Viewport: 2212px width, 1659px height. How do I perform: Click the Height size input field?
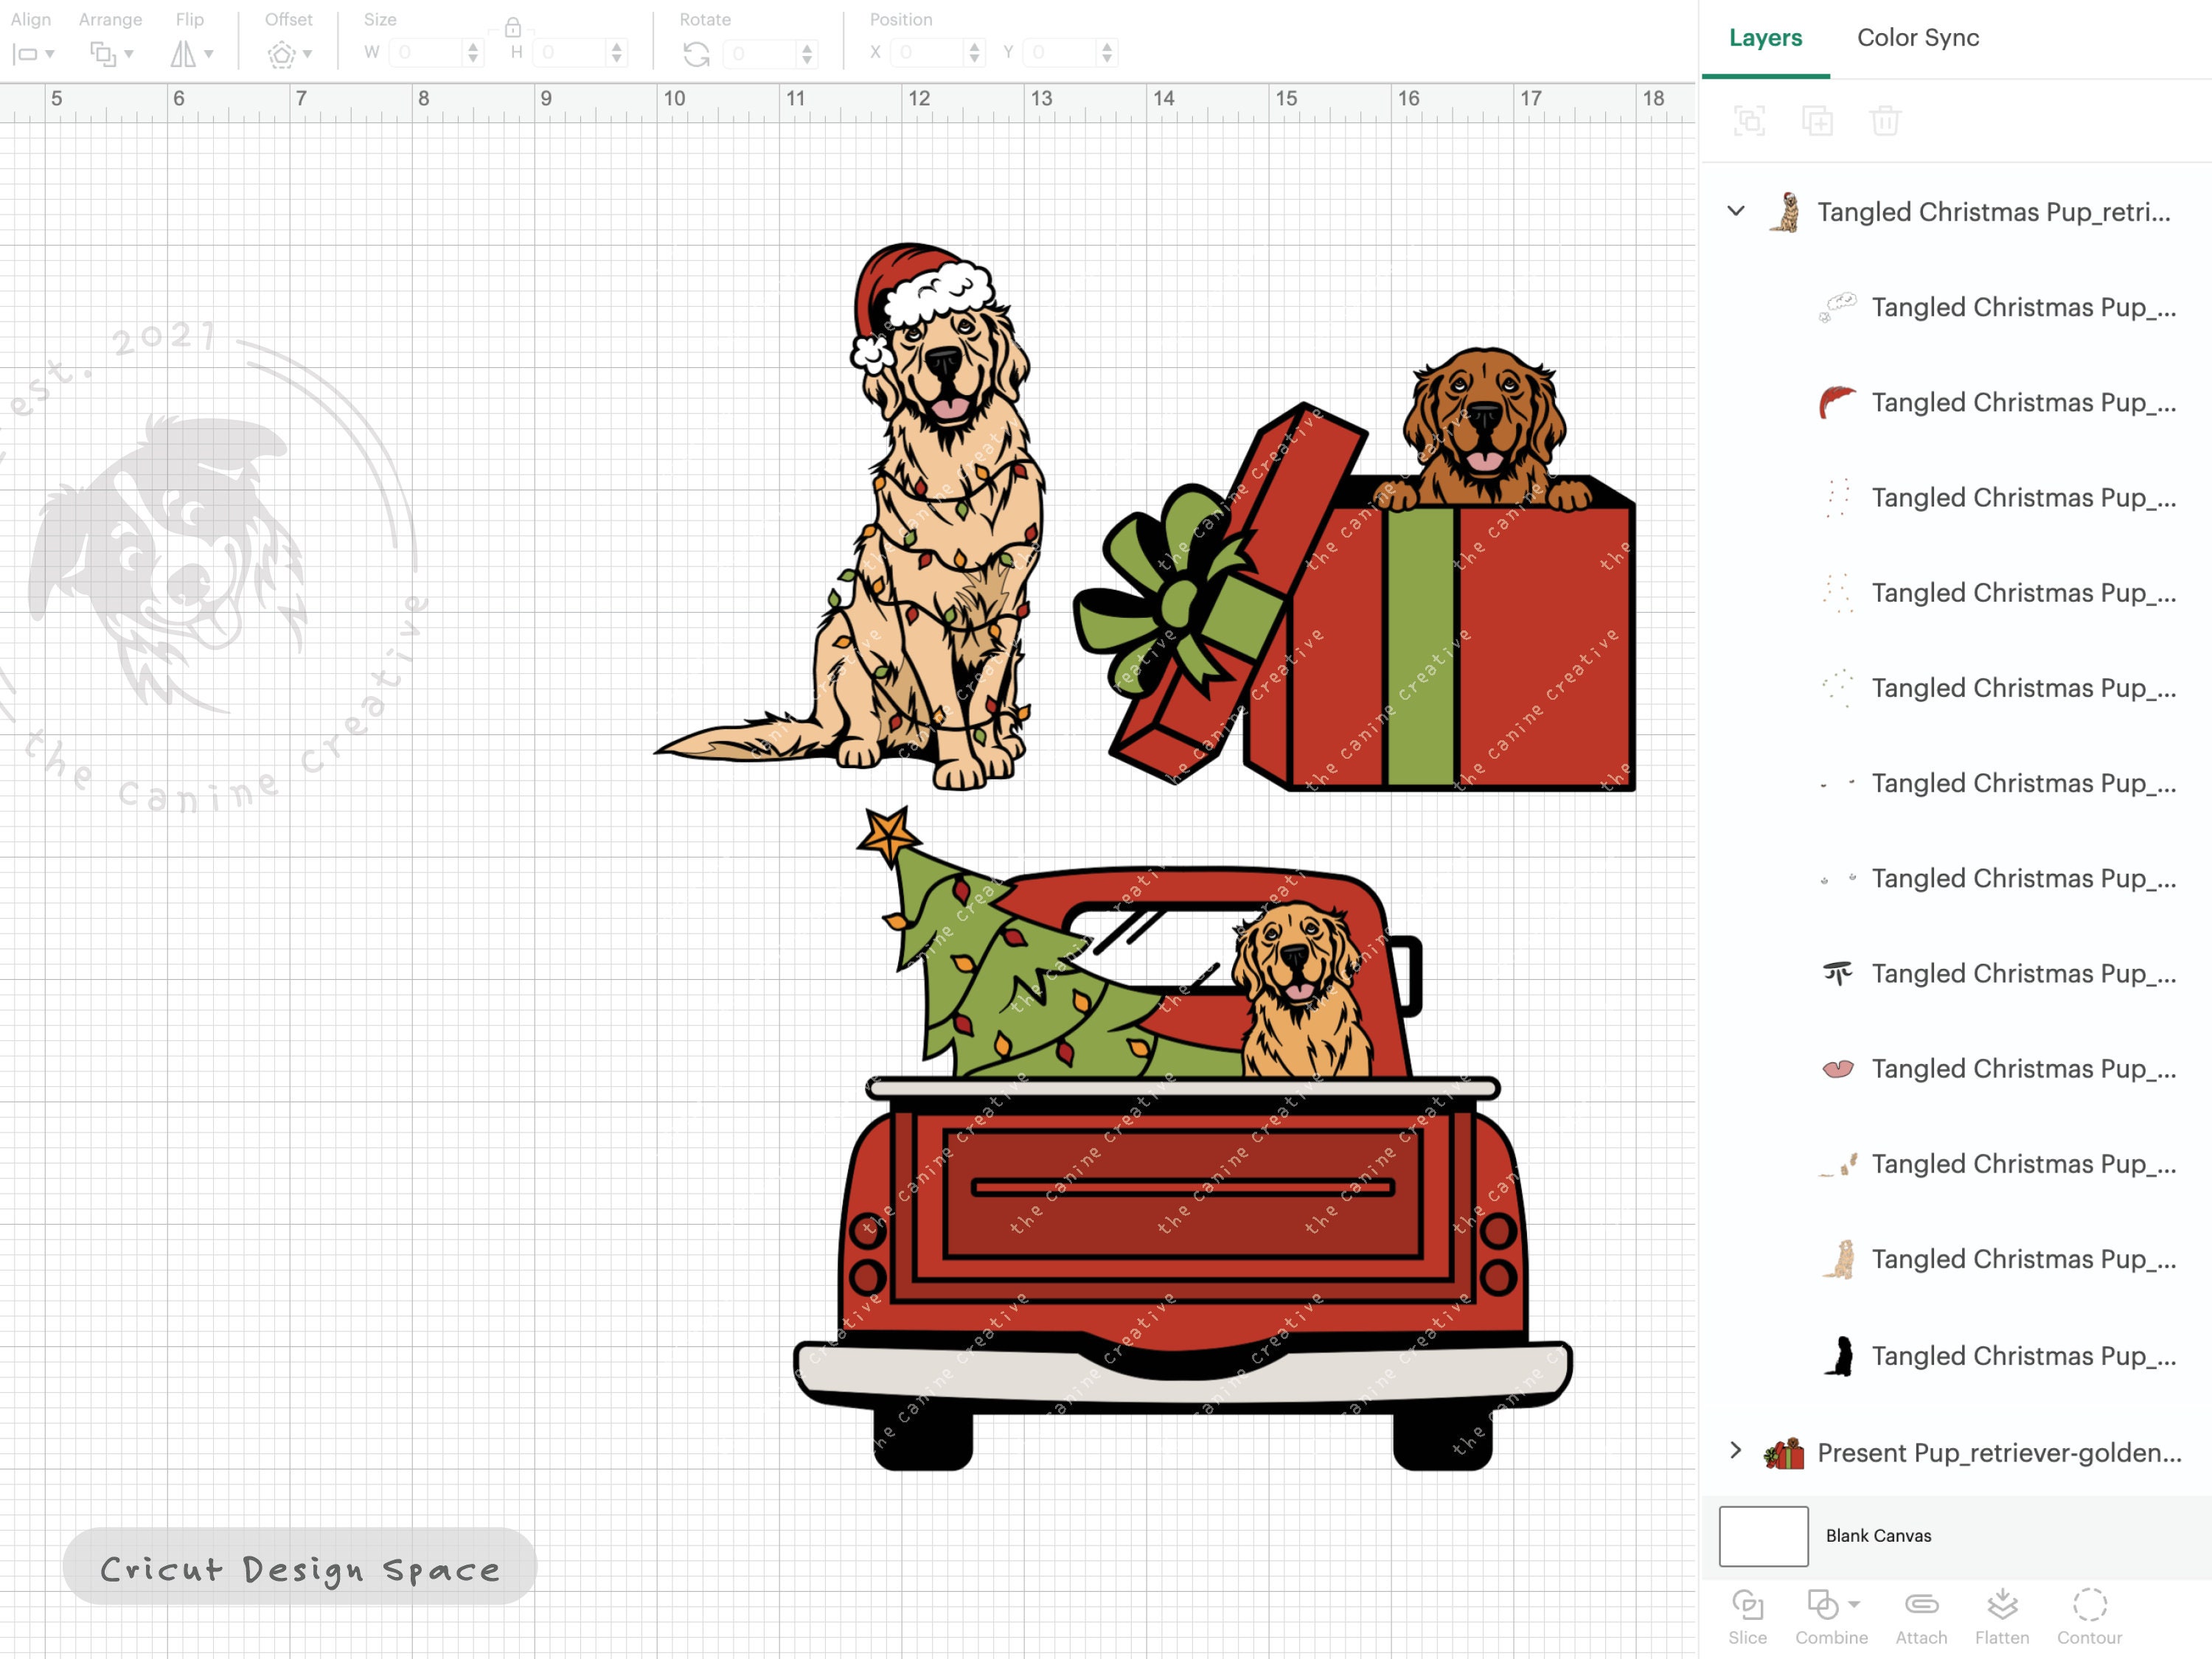click(570, 53)
